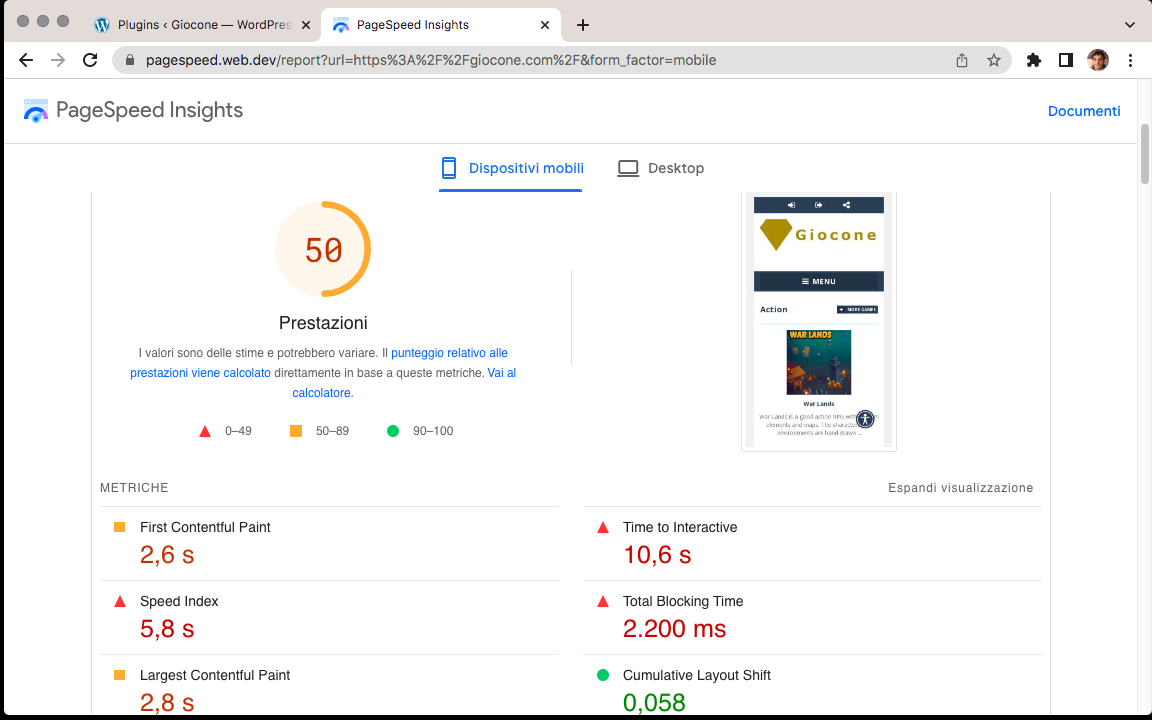Click the MENU bar in site preview
Screen dimensions: 1152x720
point(818,281)
